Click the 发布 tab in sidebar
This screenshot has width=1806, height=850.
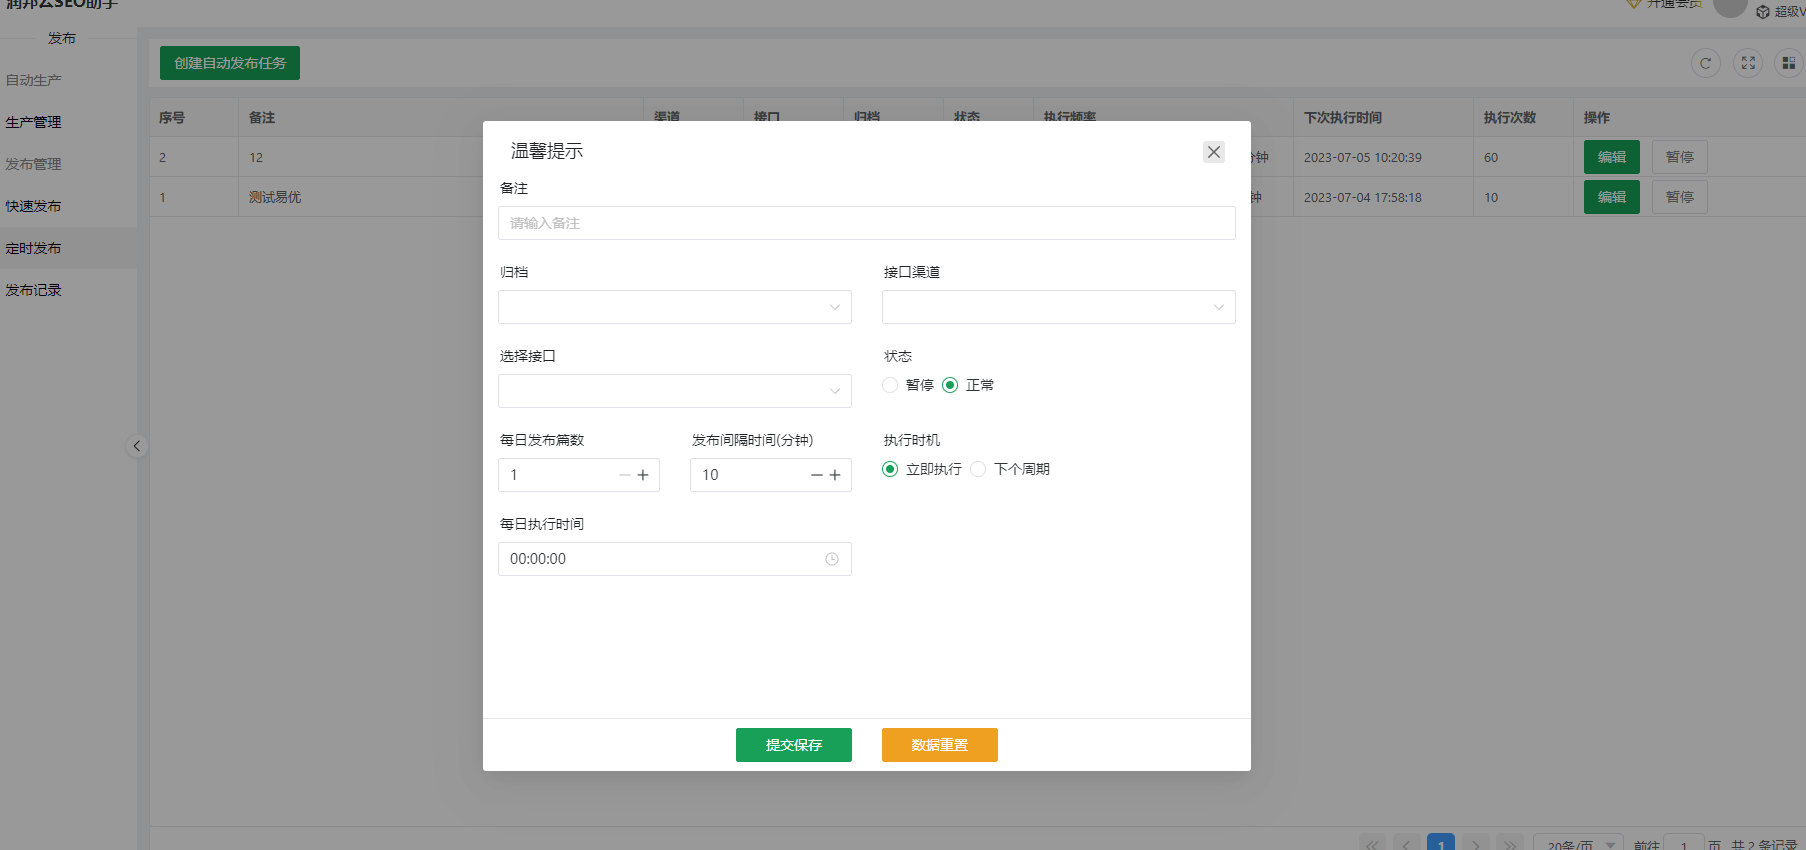pyautogui.click(x=62, y=38)
